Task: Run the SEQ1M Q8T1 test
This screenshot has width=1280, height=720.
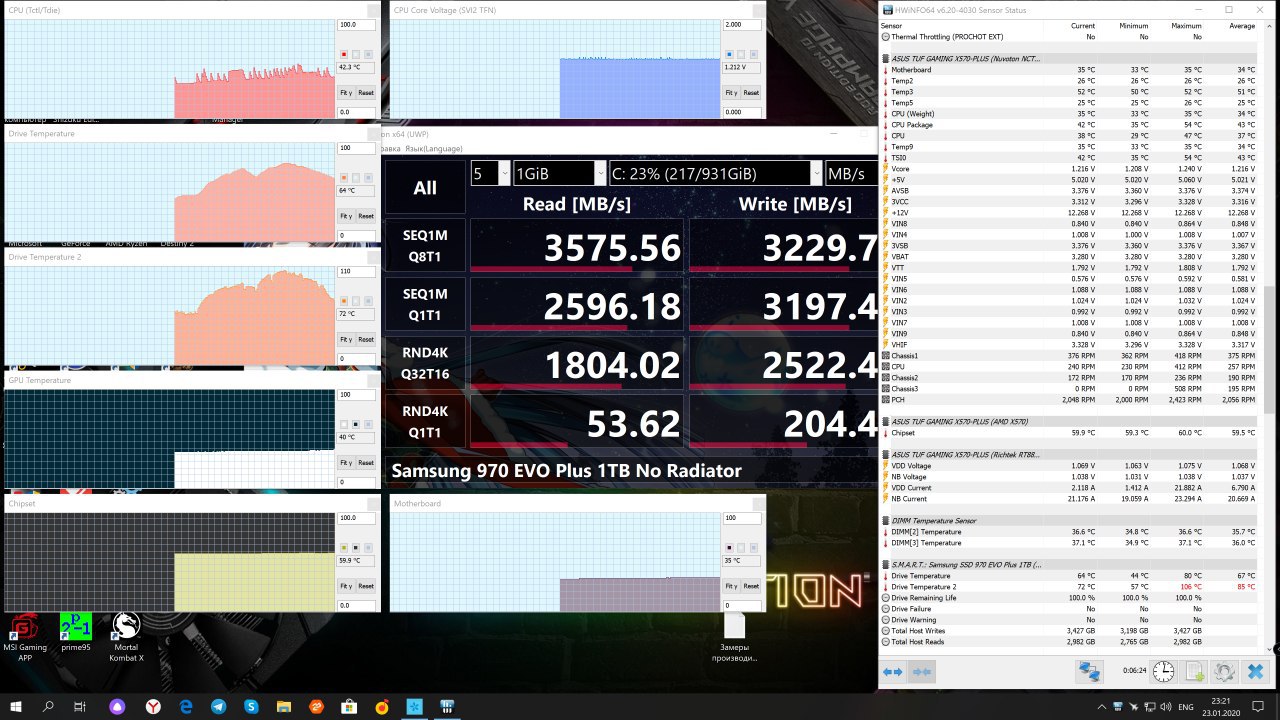Action: click(x=425, y=246)
